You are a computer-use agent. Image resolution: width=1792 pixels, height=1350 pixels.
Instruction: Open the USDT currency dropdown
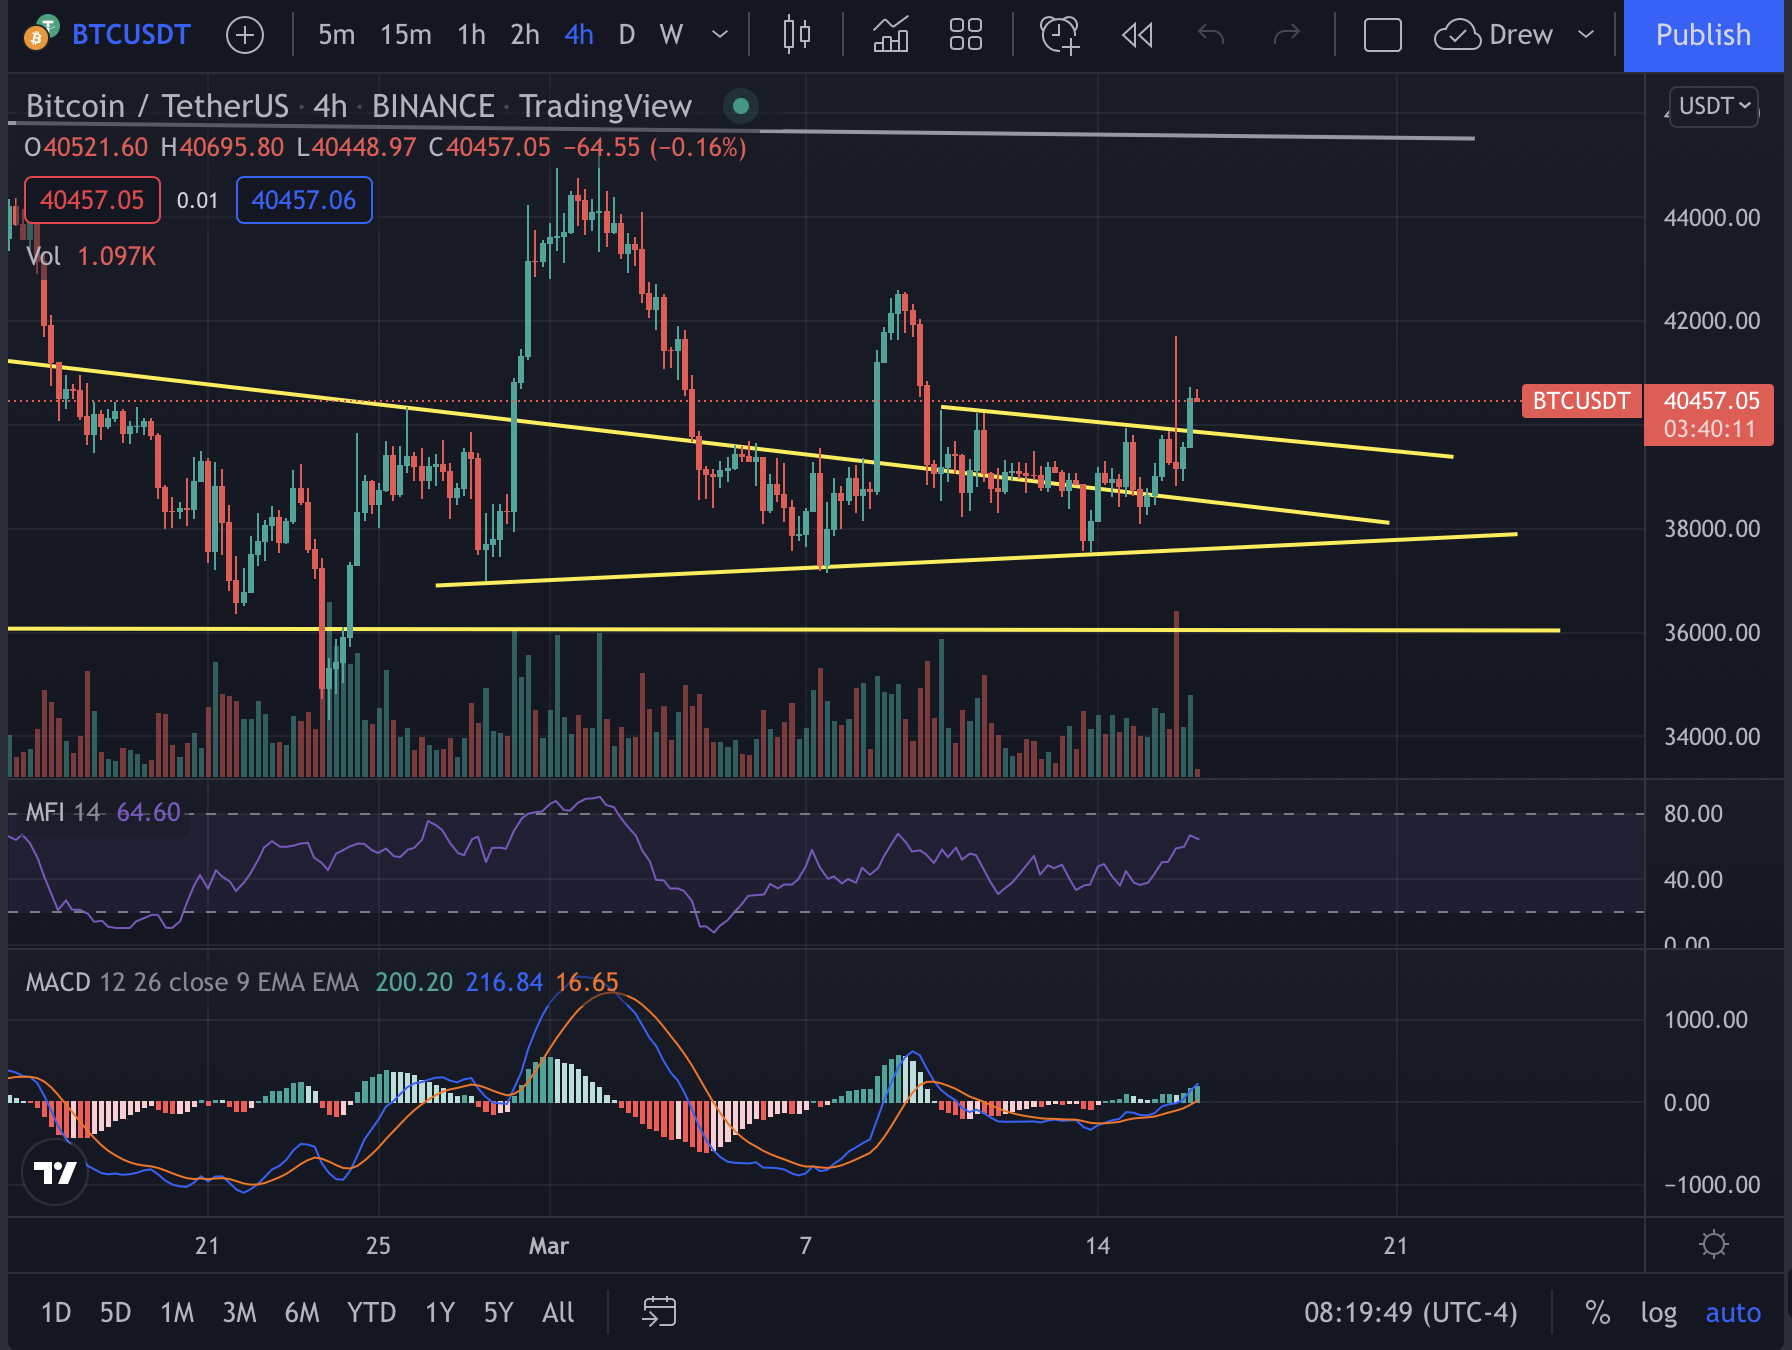click(1714, 105)
